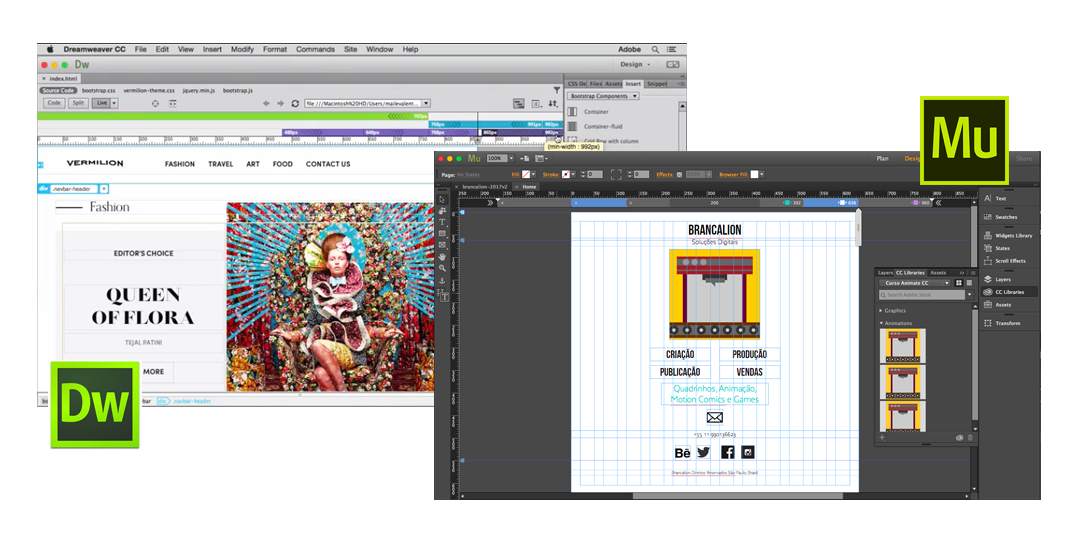Open the Text panel icon in Muse

[x=987, y=198]
